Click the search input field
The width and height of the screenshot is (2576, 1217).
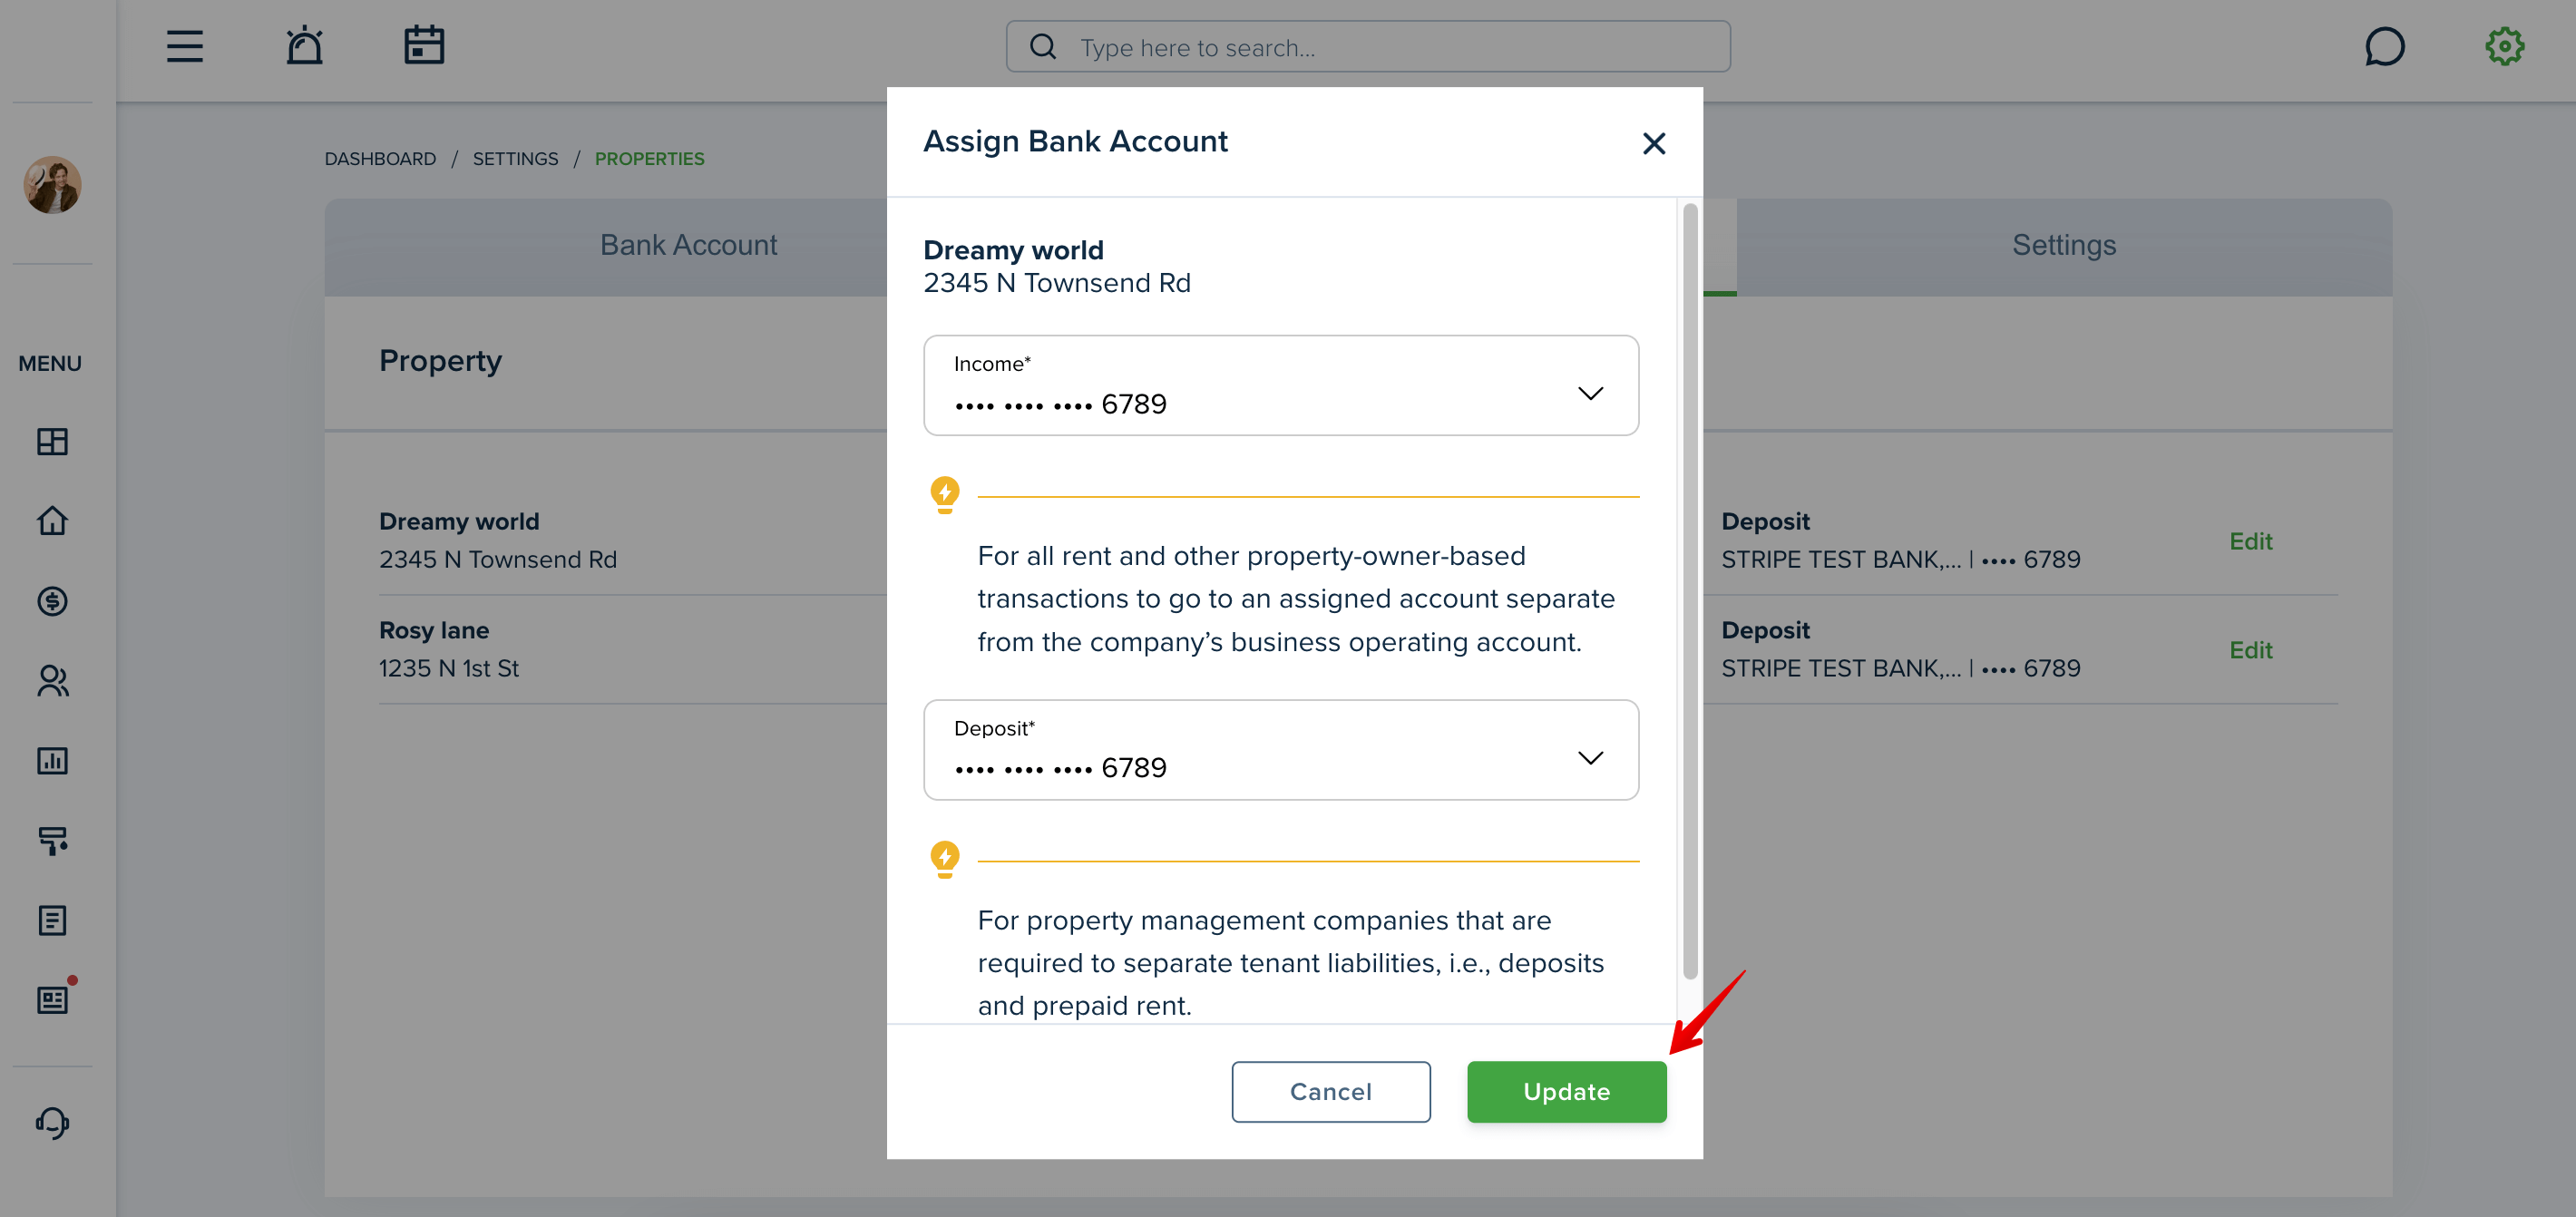pyautogui.click(x=1368, y=47)
